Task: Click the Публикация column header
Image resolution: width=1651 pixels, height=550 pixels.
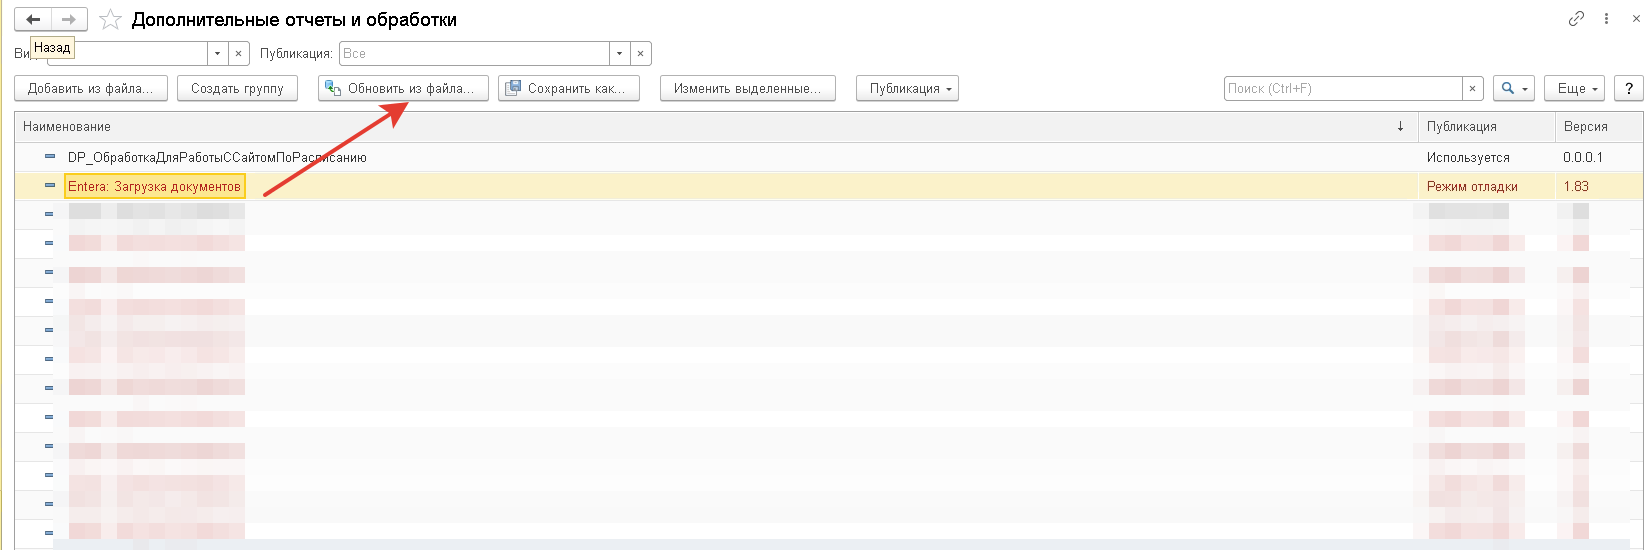Action: click(1486, 127)
